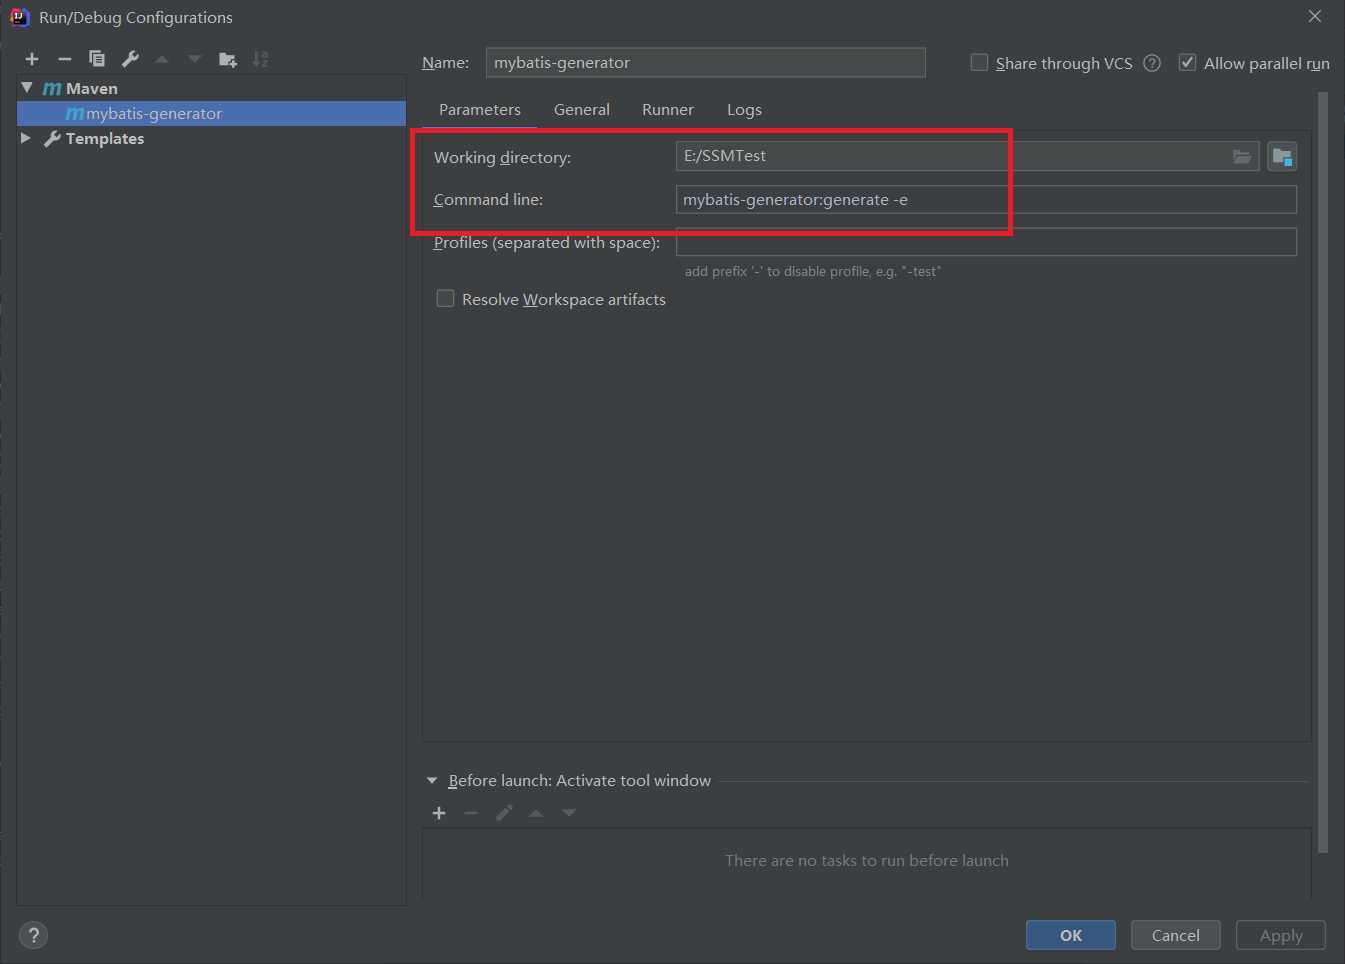Browse for working directory folder
1345x964 pixels.
1242,156
